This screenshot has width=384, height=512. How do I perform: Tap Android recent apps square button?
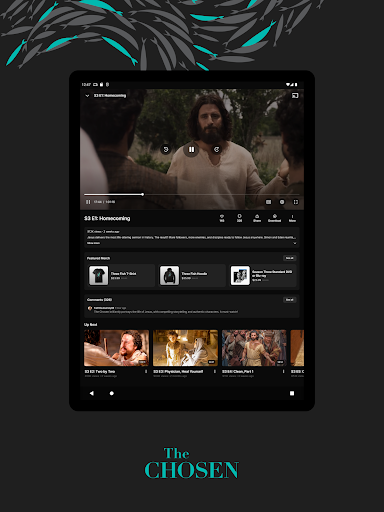tap(292, 393)
